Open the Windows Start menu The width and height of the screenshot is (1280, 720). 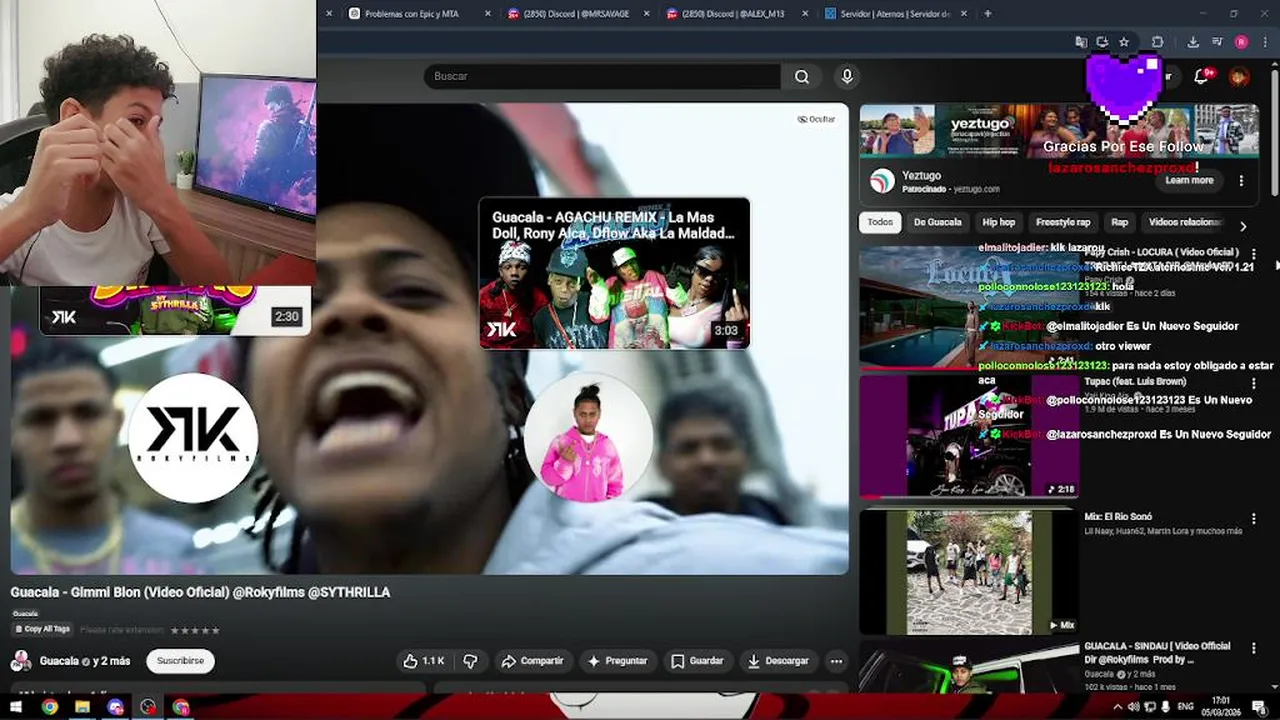17,707
